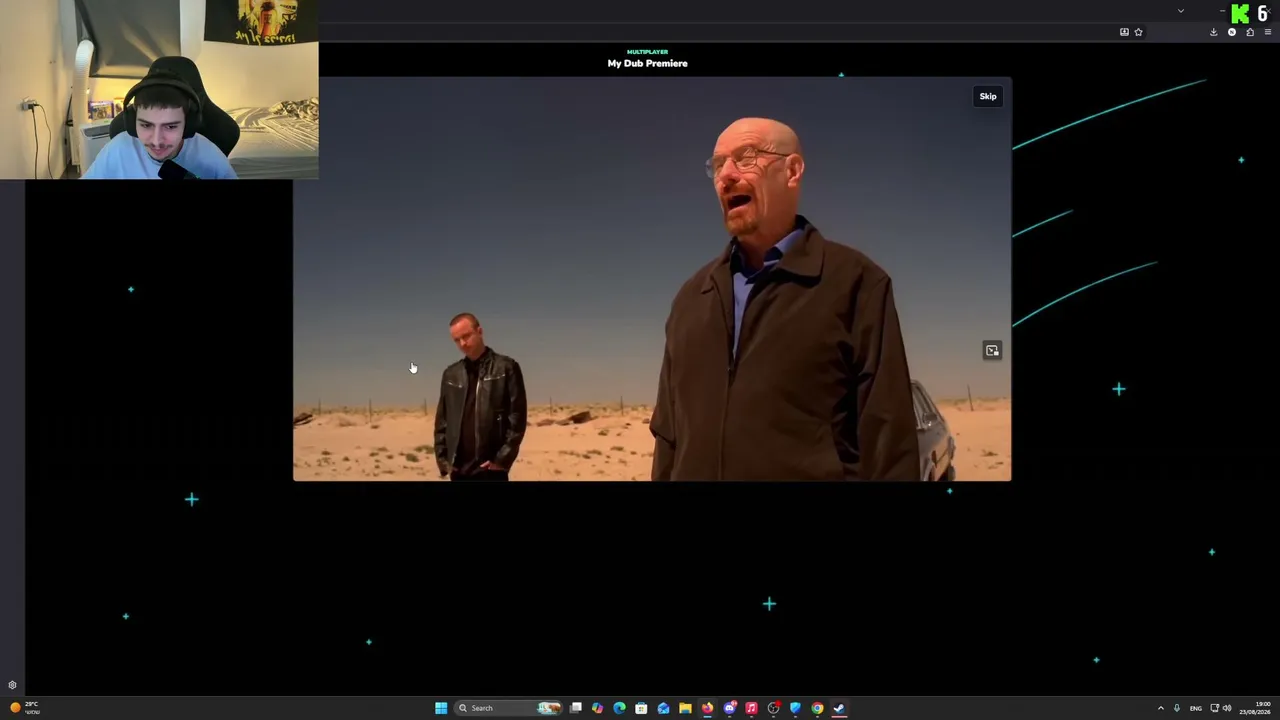
Task: Open Google Chrome from the taskbar
Action: [x=817, y=708]
